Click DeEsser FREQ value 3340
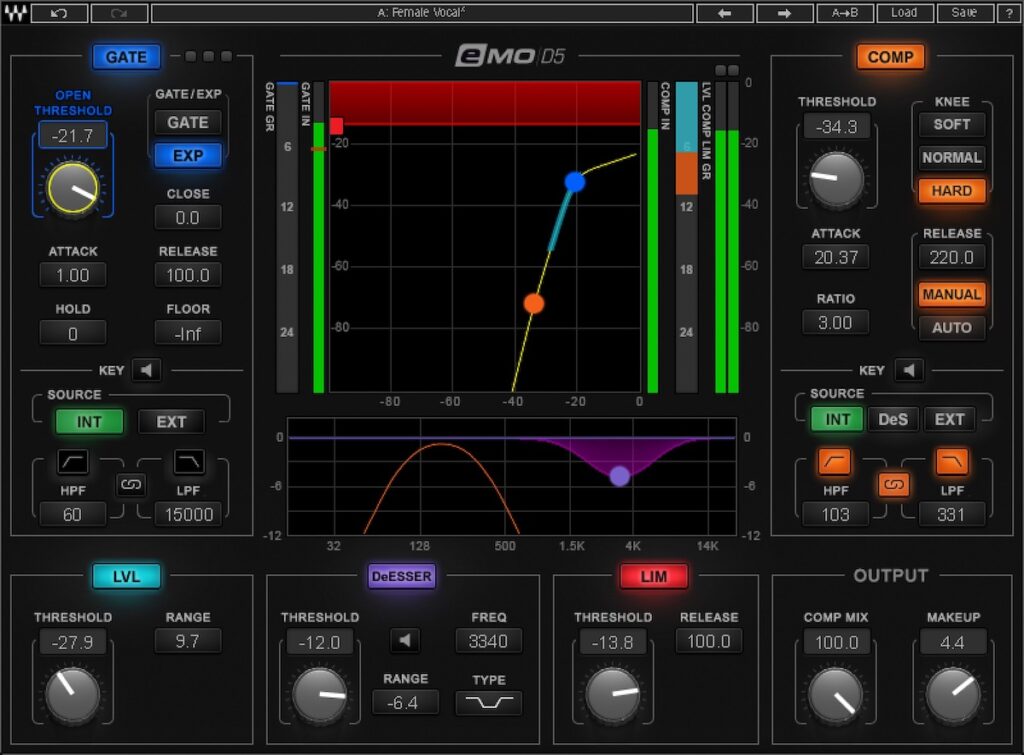Screen dimensions: 1024x755 pyautogui.click(x=488, y=641)
